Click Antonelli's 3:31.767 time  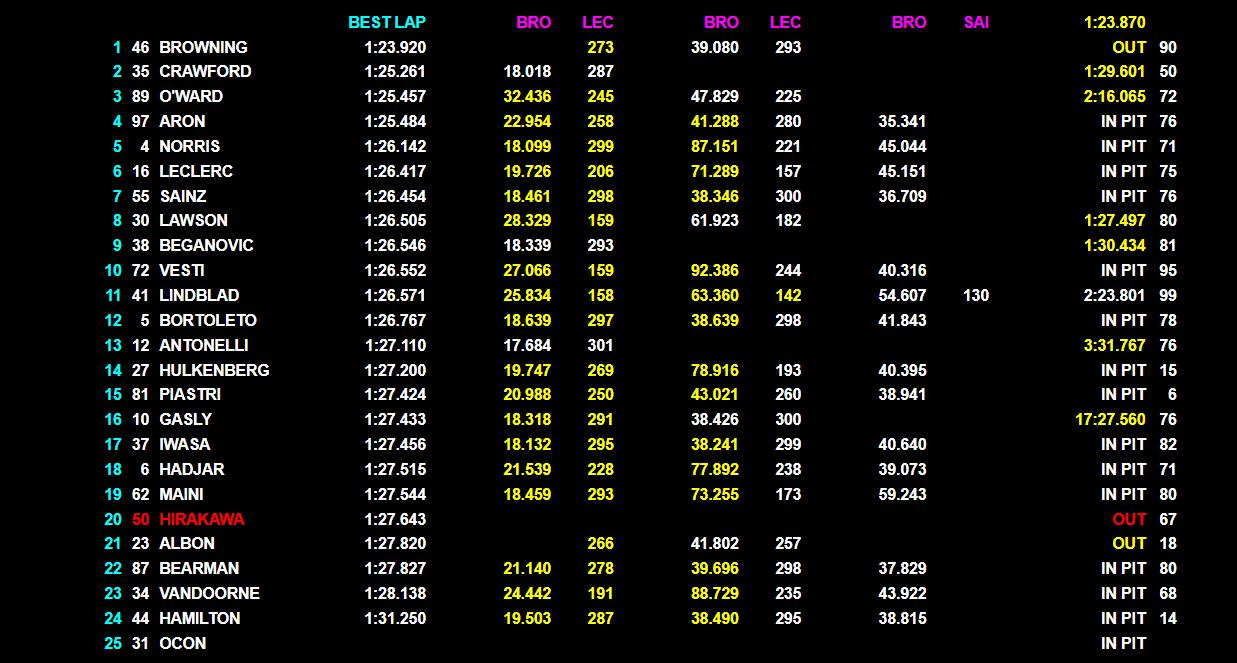coord(1114,345)
